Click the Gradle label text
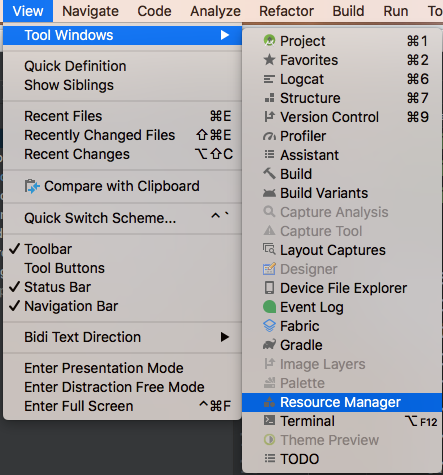Viewport: 443px width, 475px height. coord(301,345)
